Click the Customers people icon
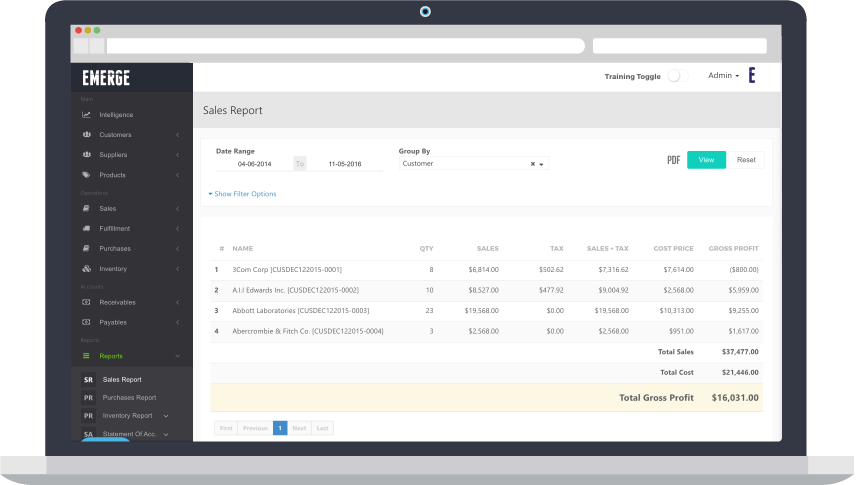861x485 pixels. click(x=87, y=135)
